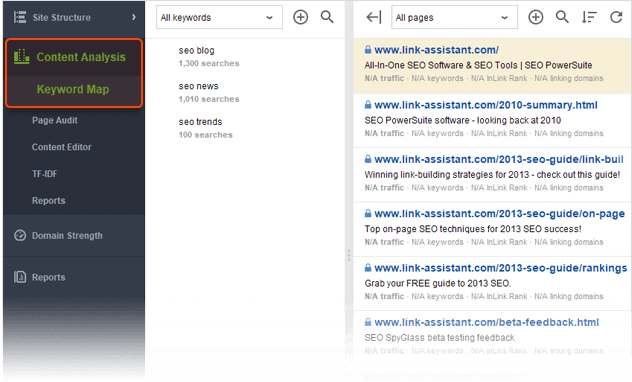
Task: Click the lock icon beside www.link-assistant.com/
Action: [368, 50]
